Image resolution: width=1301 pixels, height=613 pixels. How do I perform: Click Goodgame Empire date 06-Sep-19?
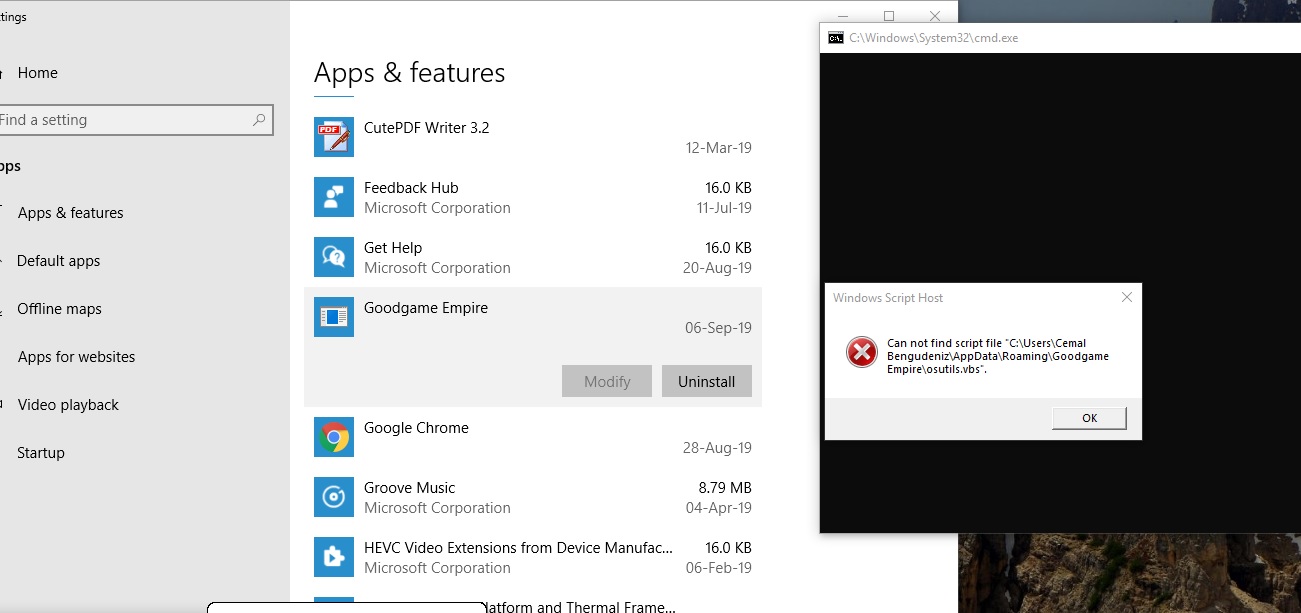(x=719, y=328)
